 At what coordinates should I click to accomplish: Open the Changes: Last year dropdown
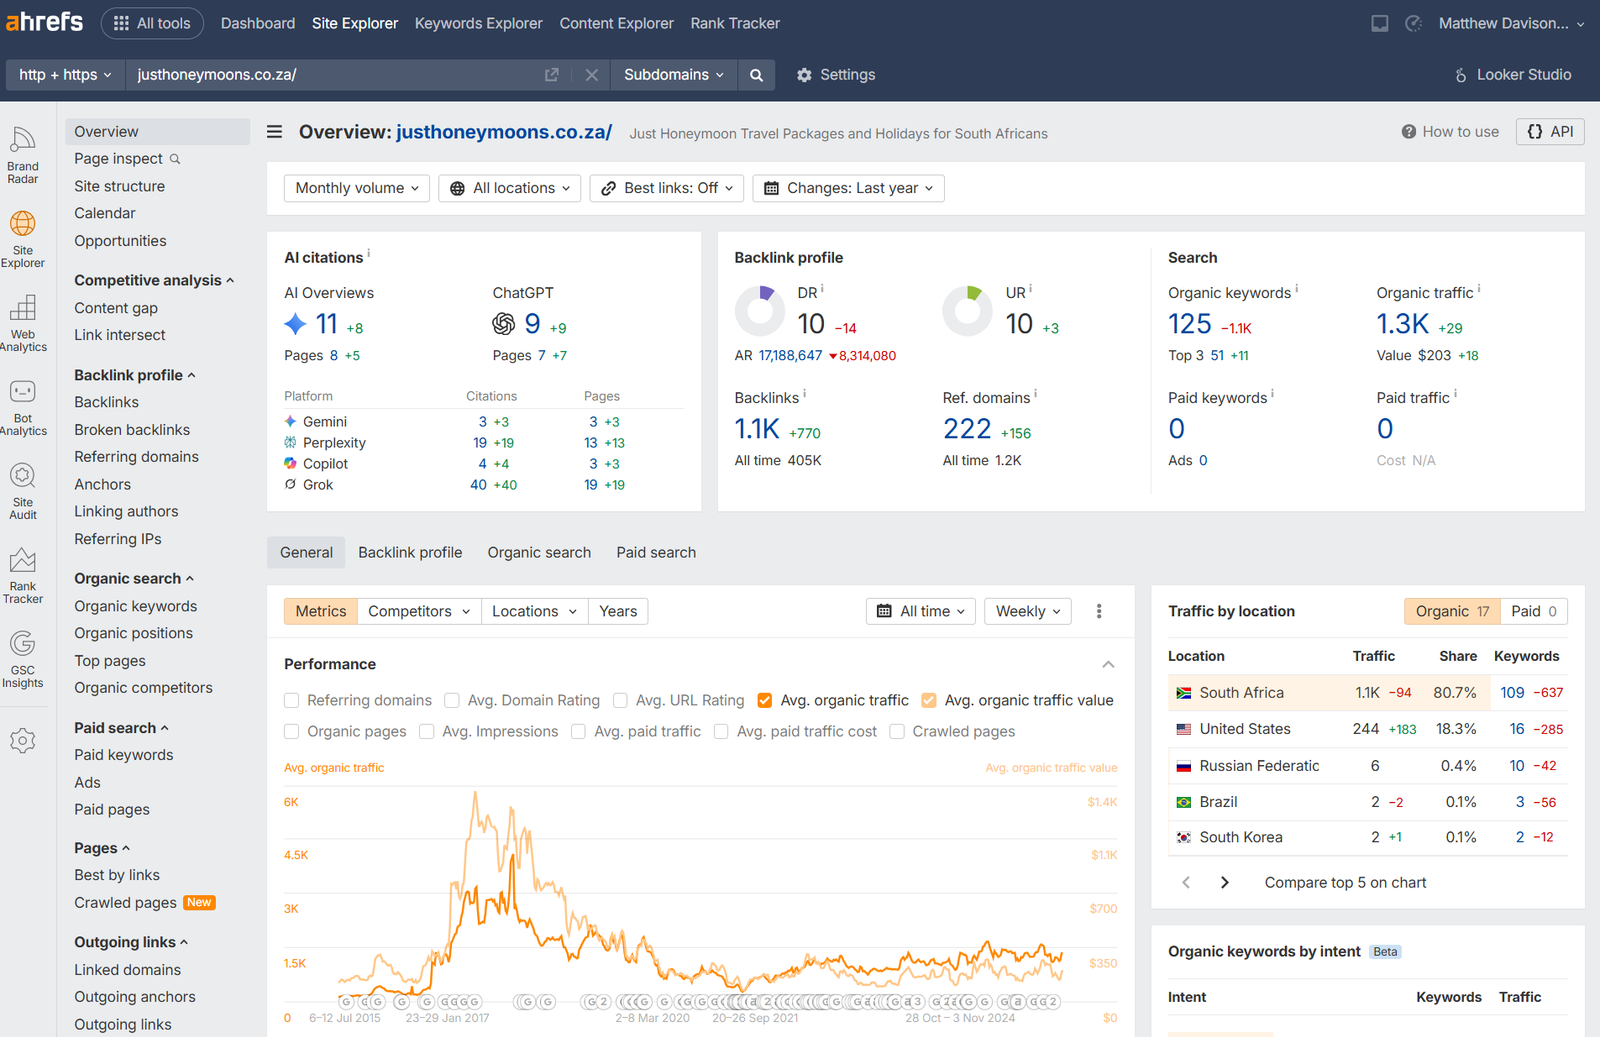849,188
